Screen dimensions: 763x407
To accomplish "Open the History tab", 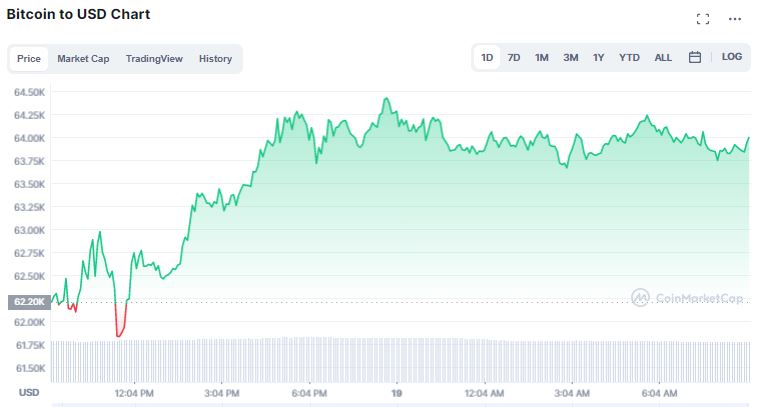I will click(x=215, y=59).
